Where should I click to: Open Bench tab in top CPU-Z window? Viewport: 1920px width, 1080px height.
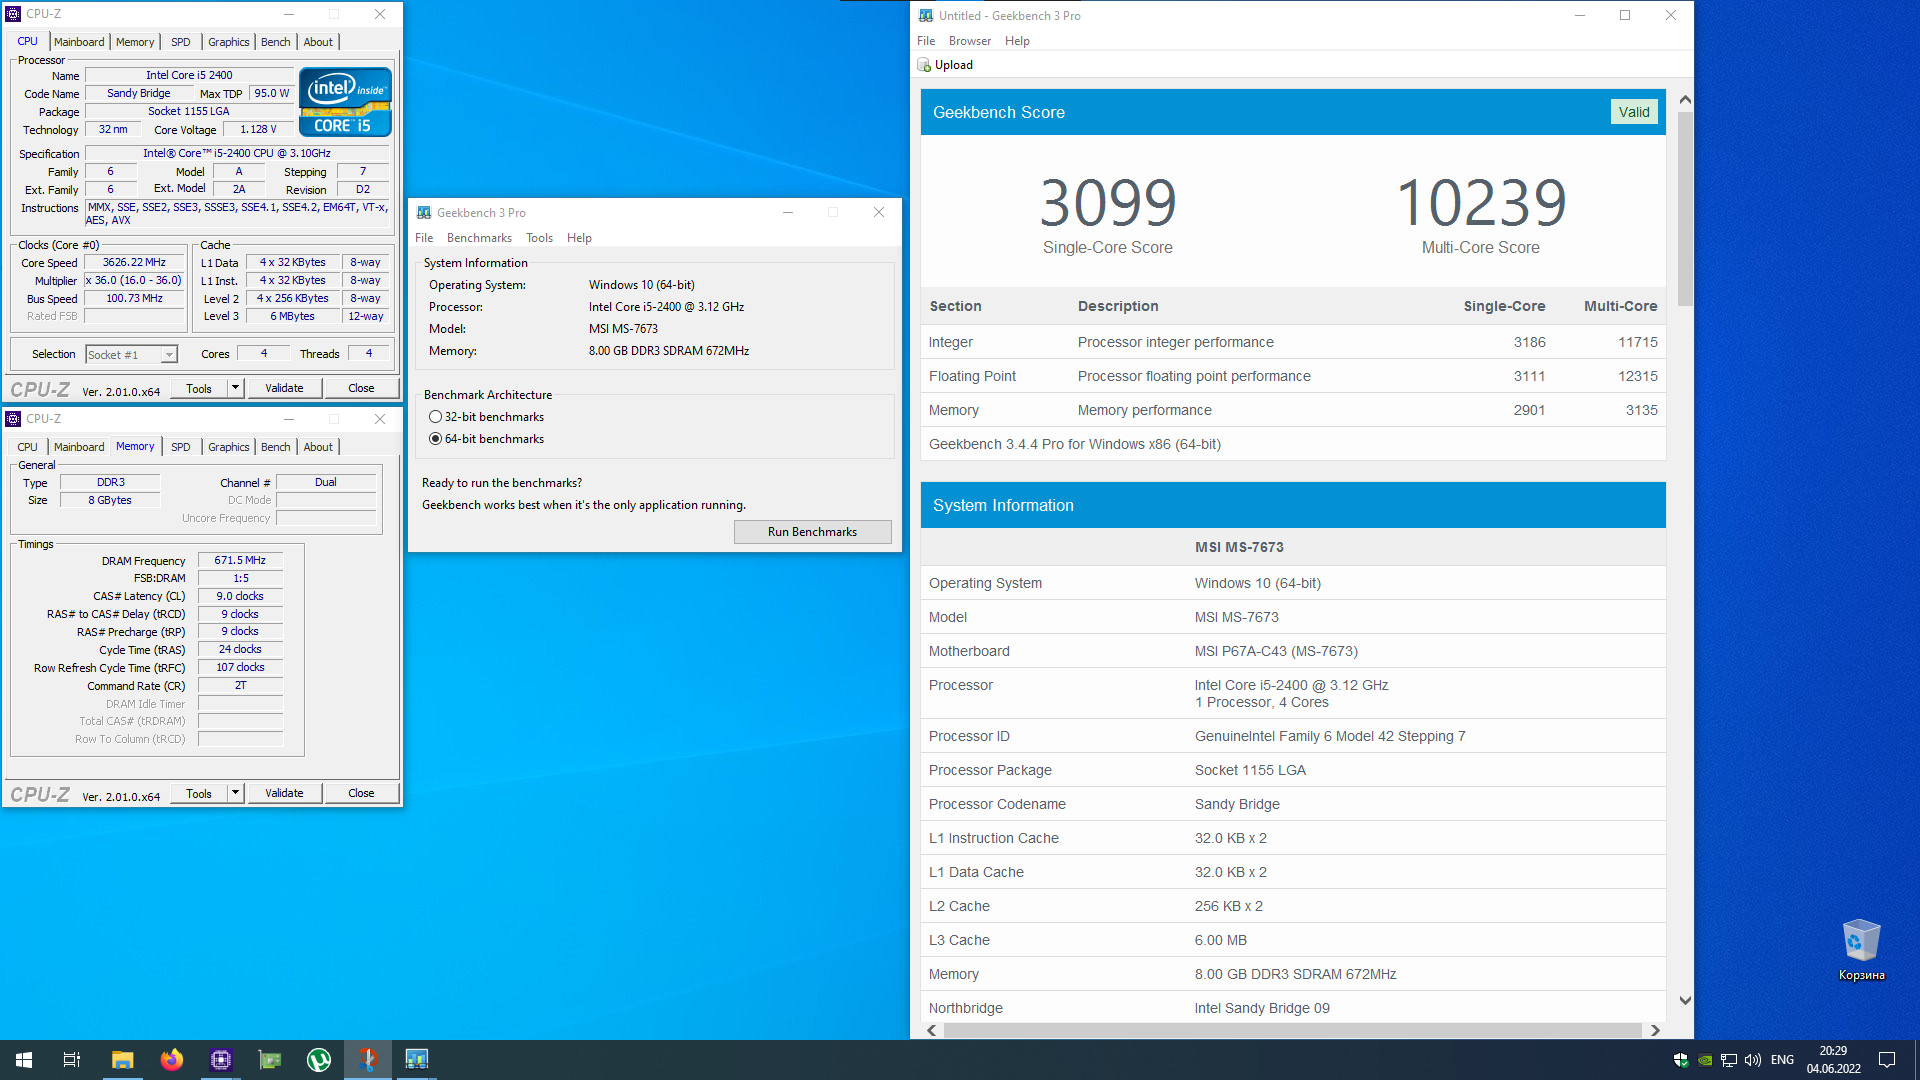pyautogui.click(x=276, y=42)
